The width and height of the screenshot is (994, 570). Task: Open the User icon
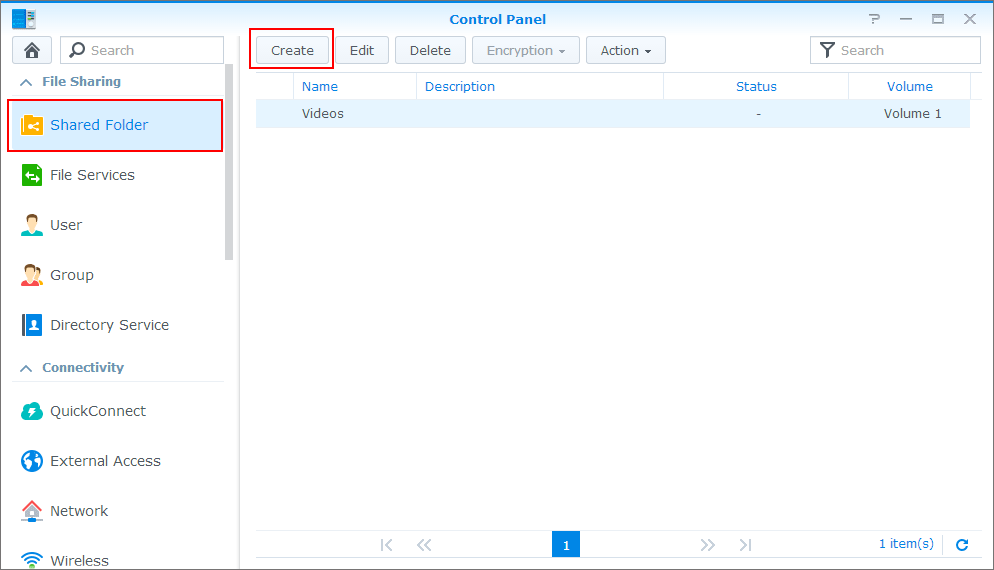coord(32,225)
